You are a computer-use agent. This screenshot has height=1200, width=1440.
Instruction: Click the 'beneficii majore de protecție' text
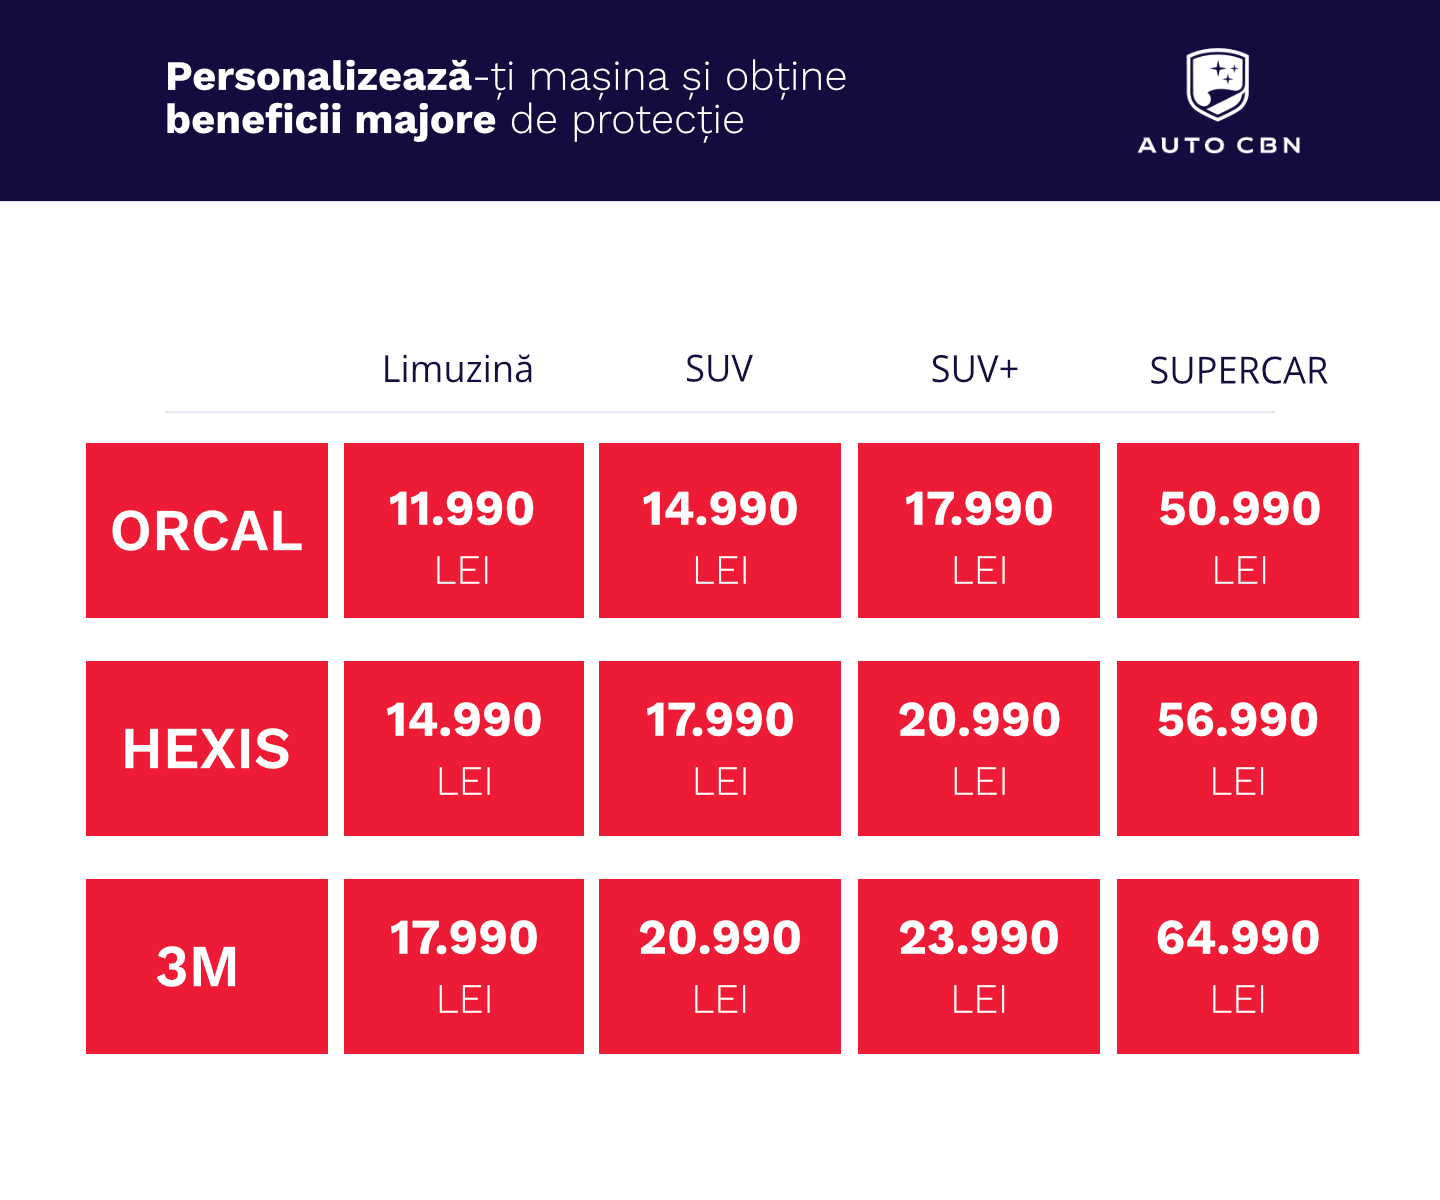(455, 120)
